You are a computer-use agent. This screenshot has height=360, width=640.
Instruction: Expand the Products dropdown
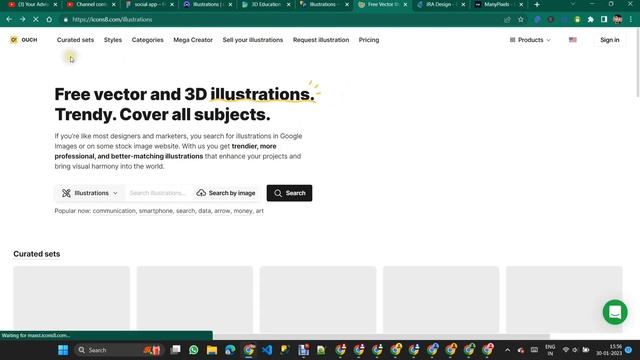530,40
